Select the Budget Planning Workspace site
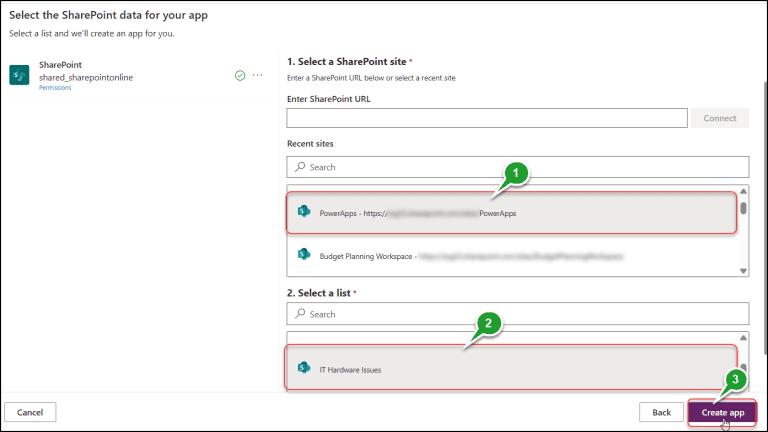This screenshot has height=432, width=768. pyautogui.click(x=512, y=256)
